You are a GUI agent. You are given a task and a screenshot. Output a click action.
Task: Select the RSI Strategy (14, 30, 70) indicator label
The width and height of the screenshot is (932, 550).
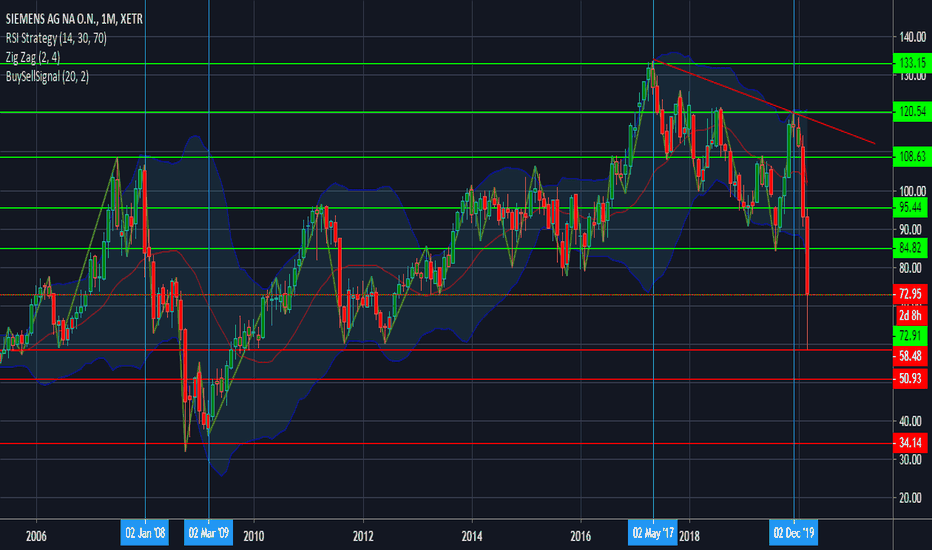(56, 38)
